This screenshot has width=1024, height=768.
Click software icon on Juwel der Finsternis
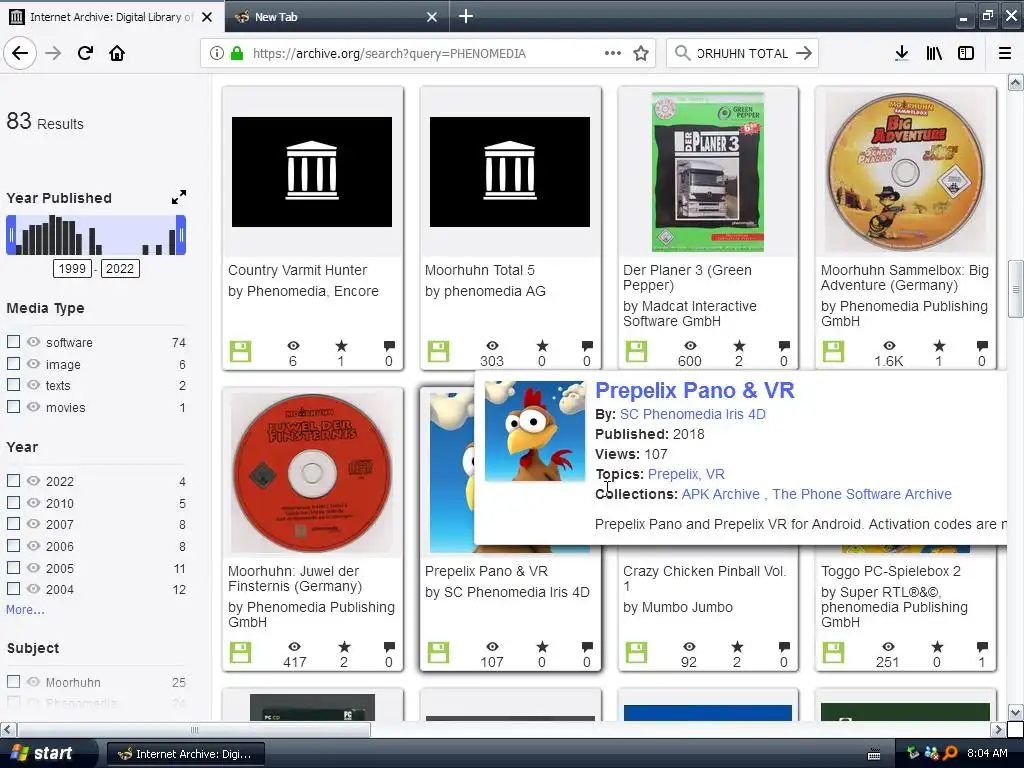pos(240,652)
